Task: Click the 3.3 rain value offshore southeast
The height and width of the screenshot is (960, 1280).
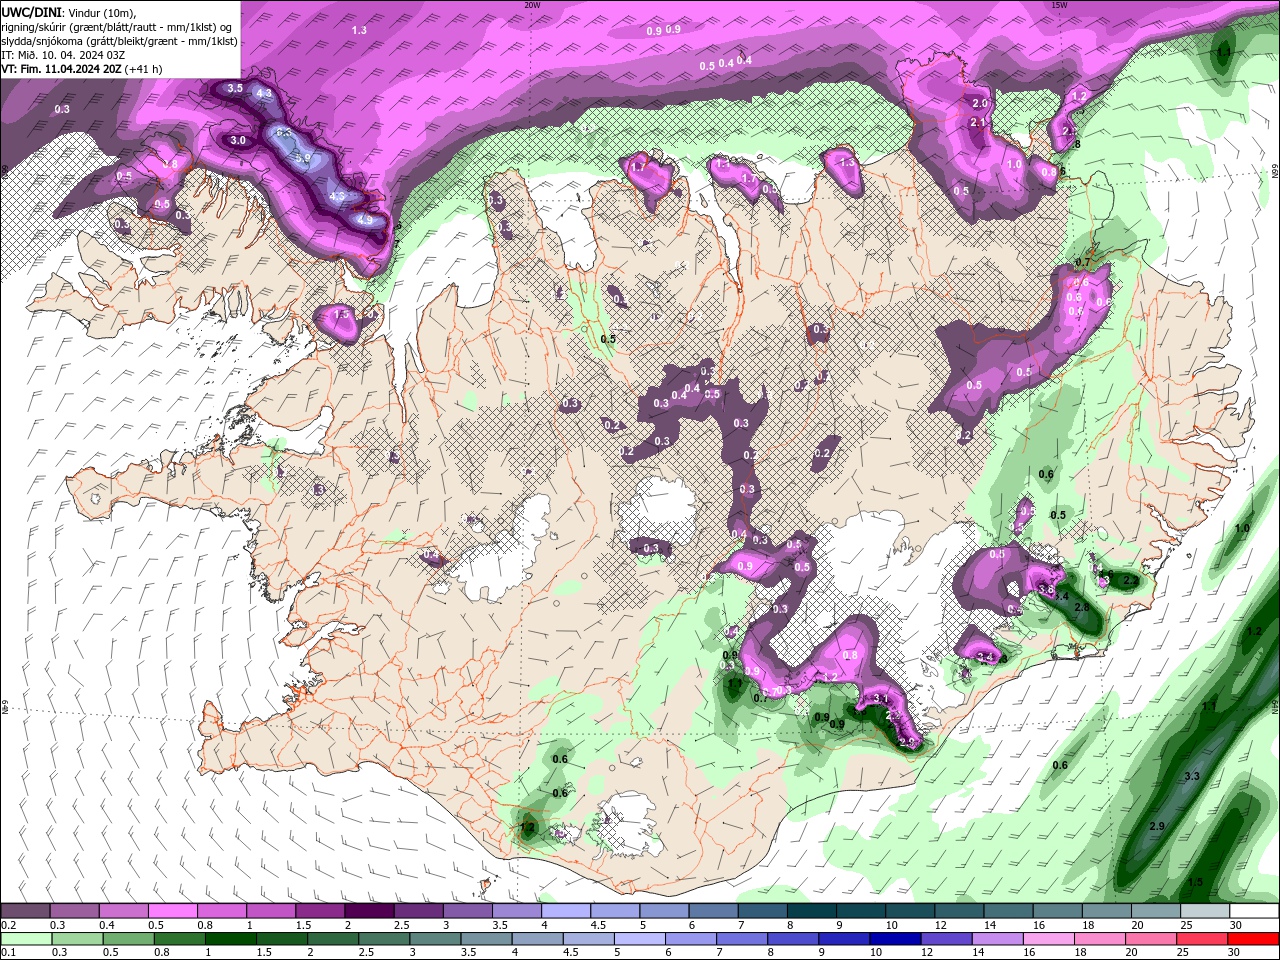Action: click(1191, 776)
